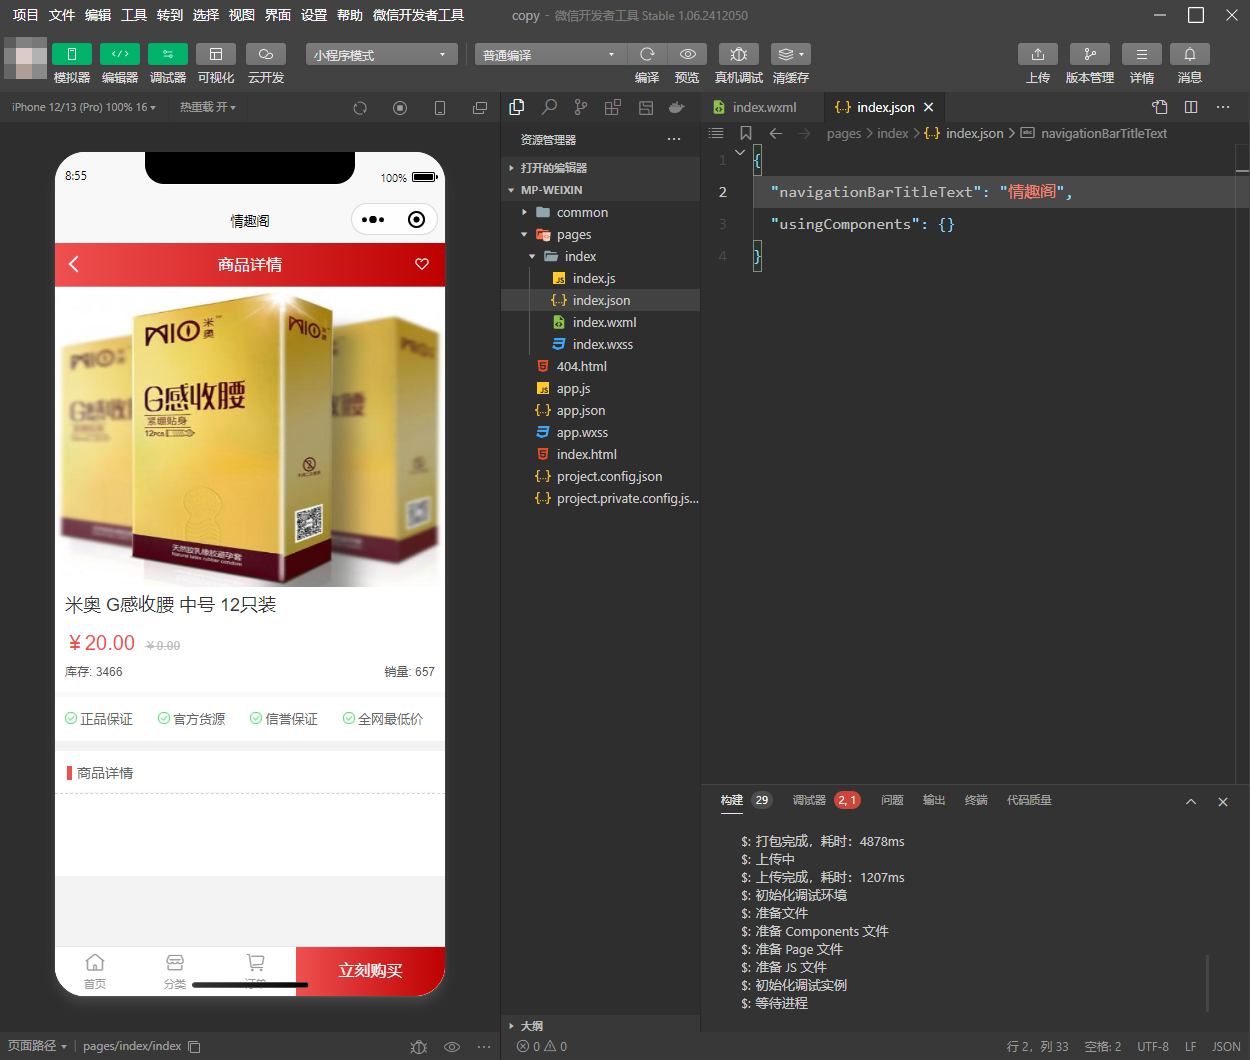The width and height of the screenshot is (1250, 1060).
Task: Open the 普通编译 compile mode dropdown
Action: pos(549,55)
